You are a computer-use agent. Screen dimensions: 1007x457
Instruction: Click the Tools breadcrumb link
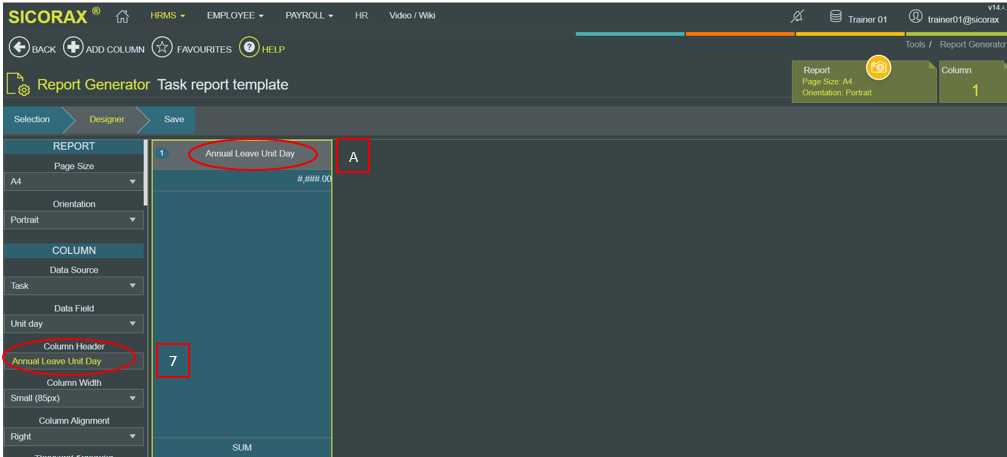tap(915, 45)
